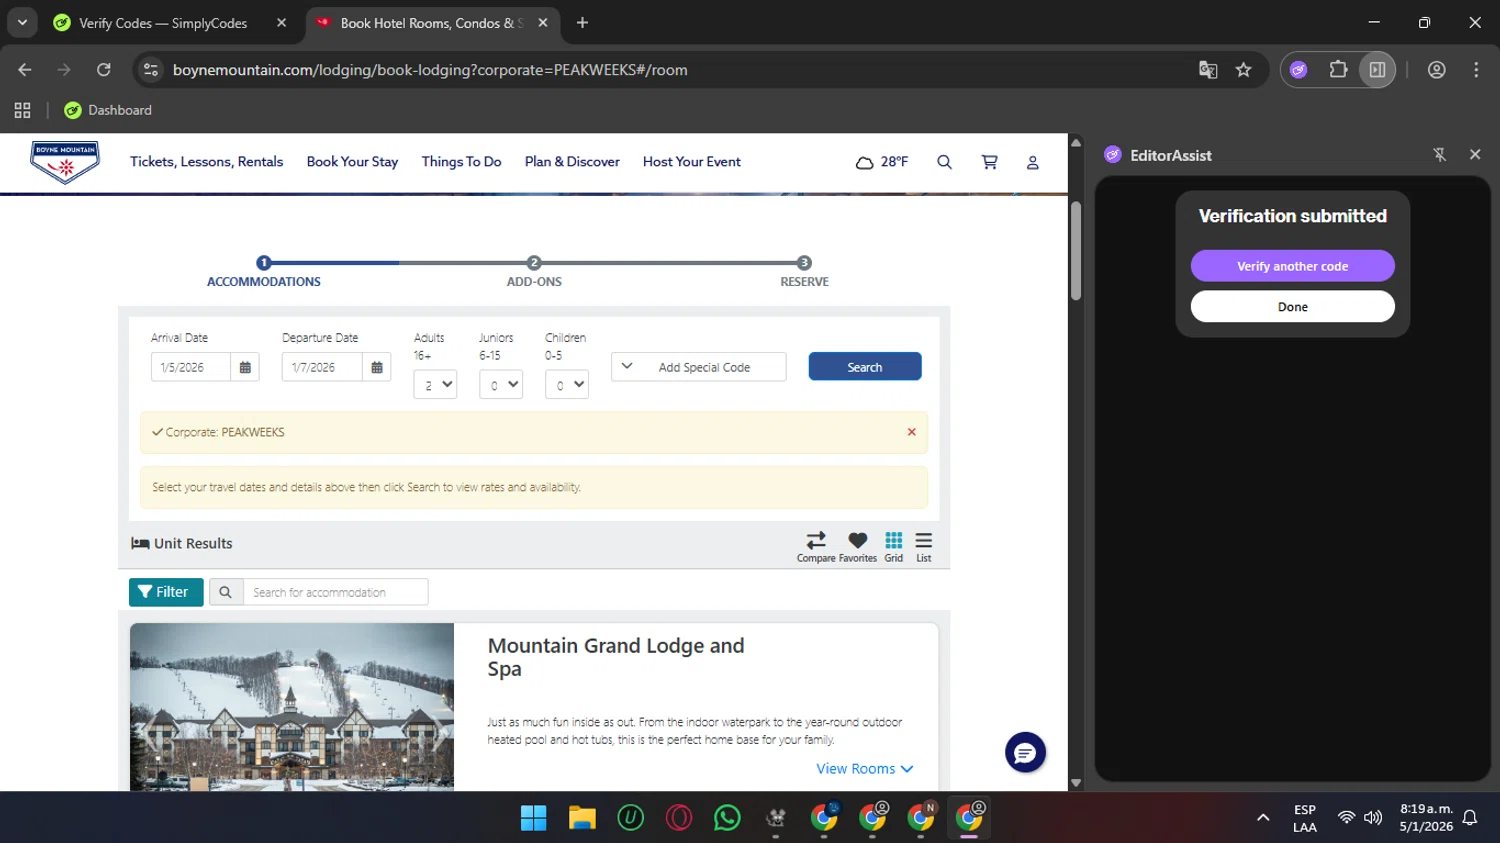1500x843 pixels.
Task: Click Verify another code
Action: point(1292,266)
